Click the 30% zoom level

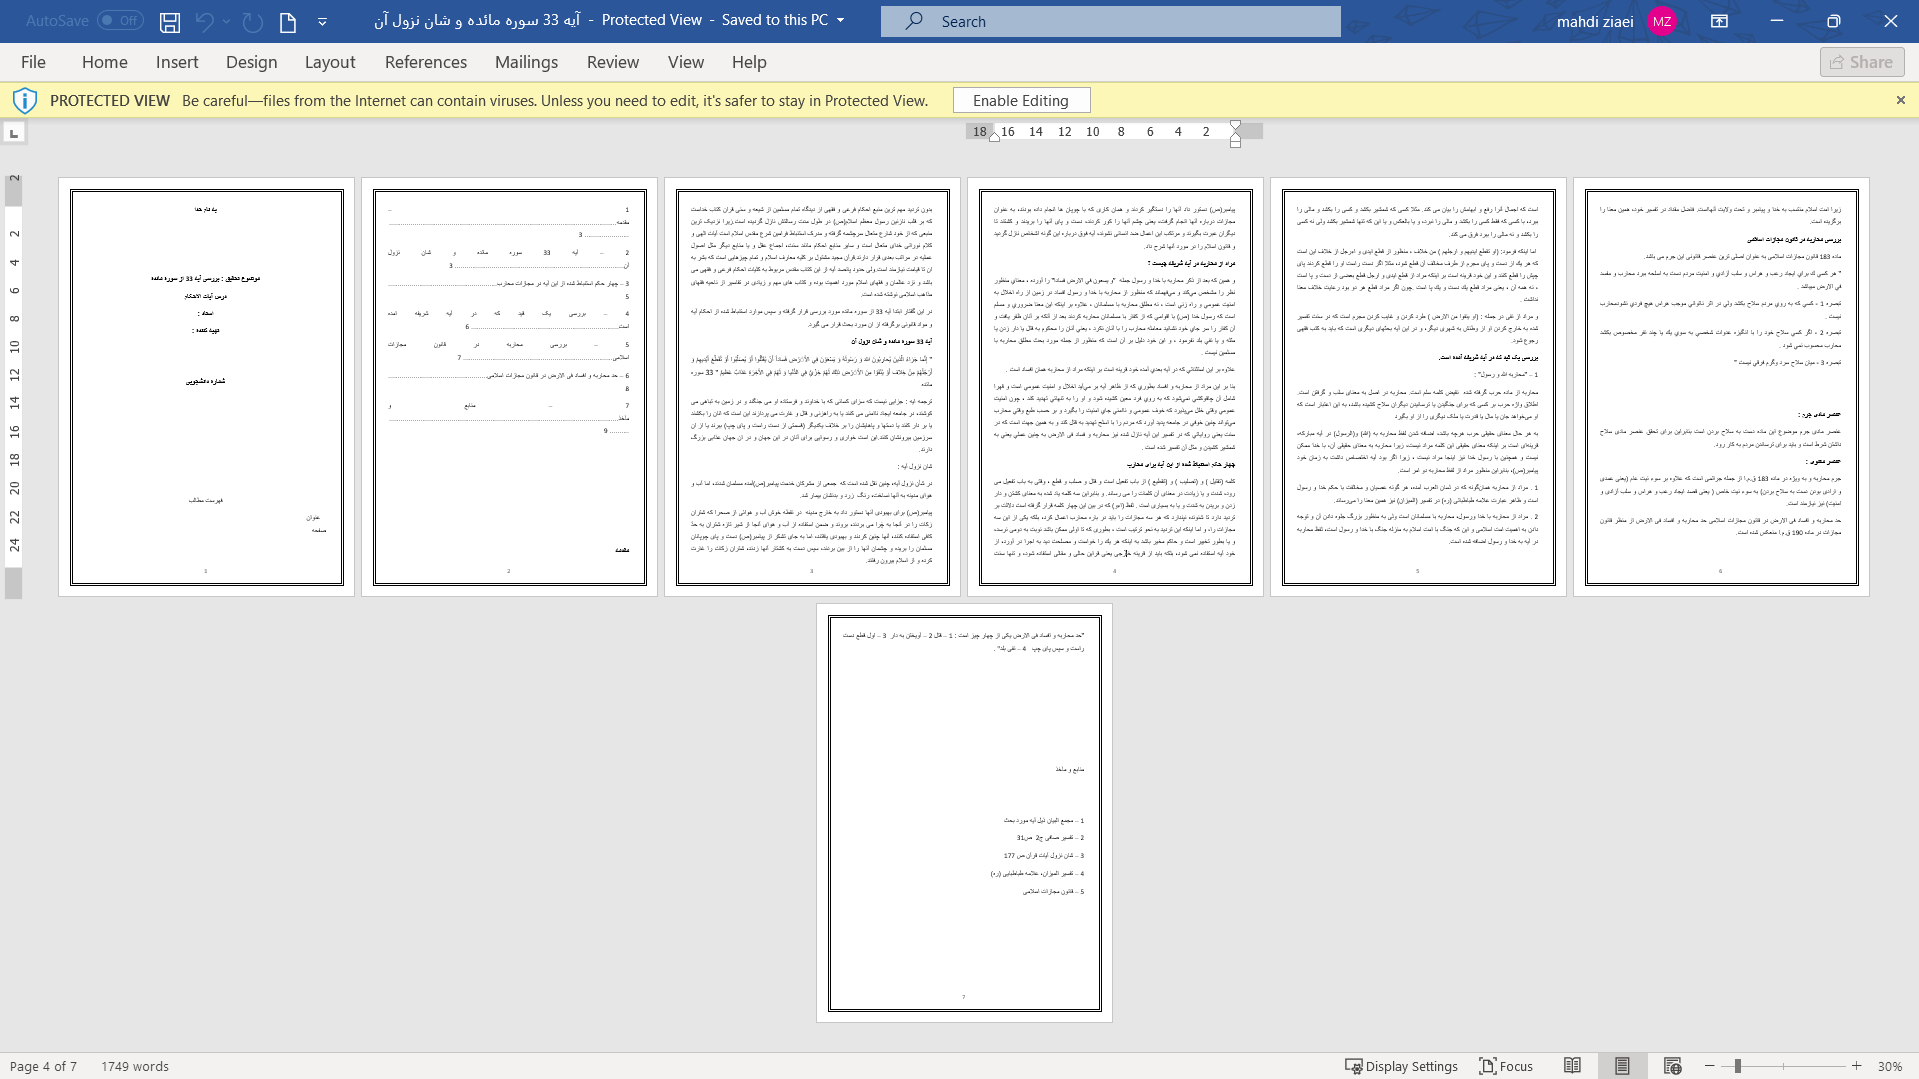1890,1066
